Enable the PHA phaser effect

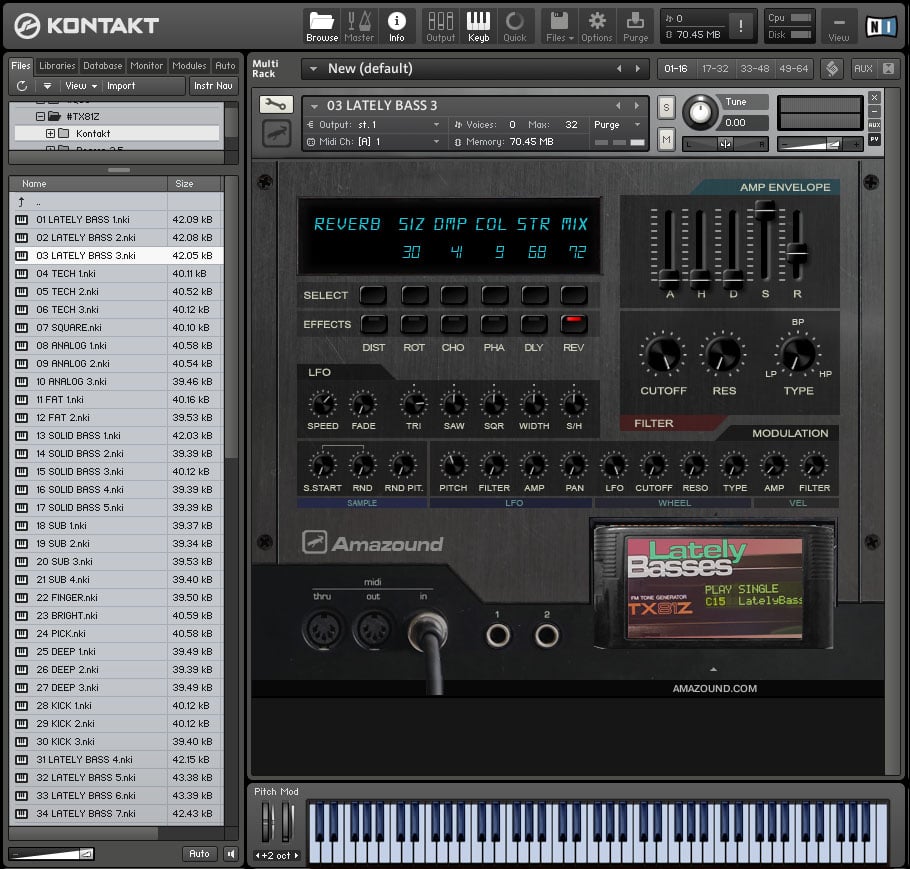[494, 323]
